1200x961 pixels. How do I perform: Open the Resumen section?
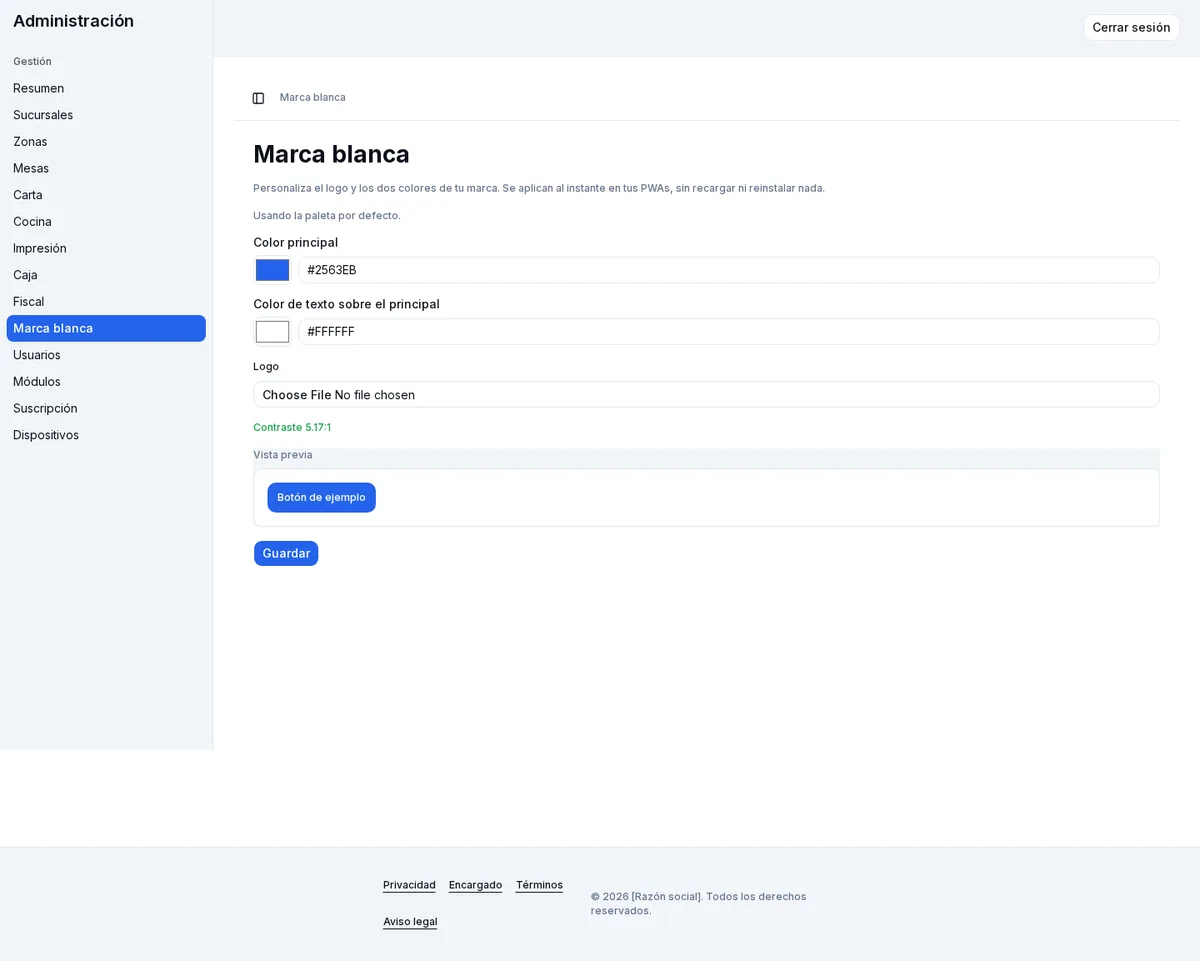(x=106, y=88)
